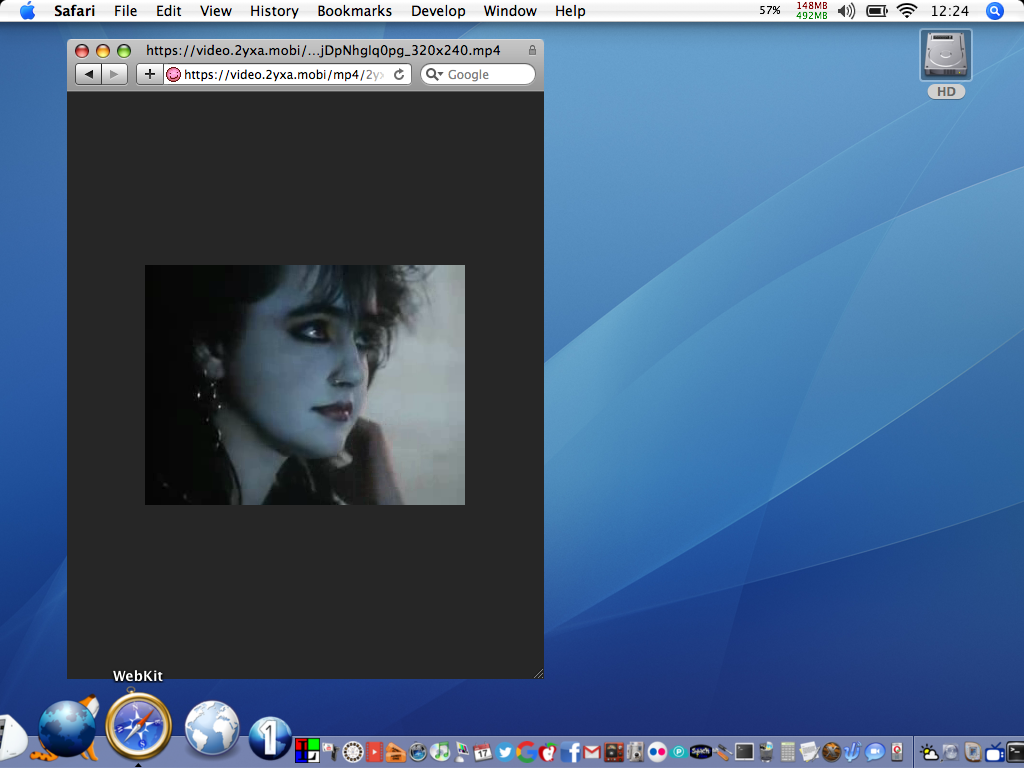1024x768 pixels.
Task: Open the white globe browser in Dock
Action: 212,728
